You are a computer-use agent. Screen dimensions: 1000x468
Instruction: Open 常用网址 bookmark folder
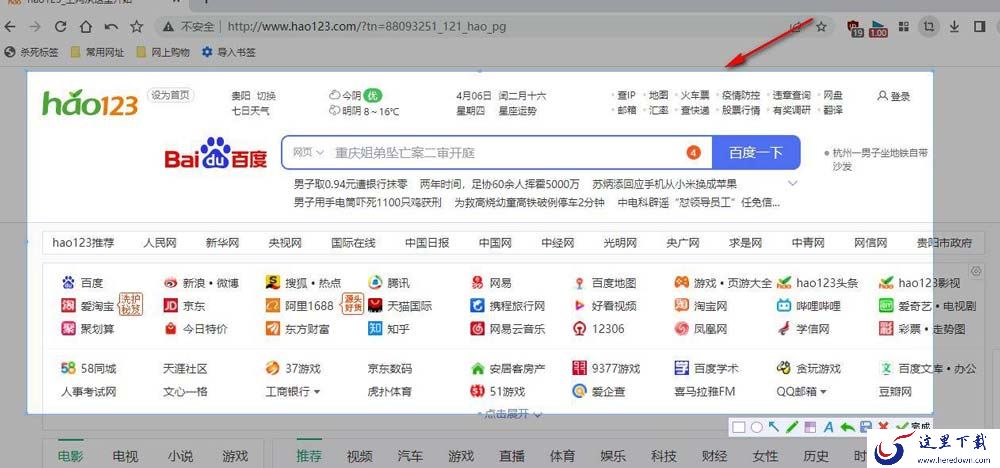[98, 52]
